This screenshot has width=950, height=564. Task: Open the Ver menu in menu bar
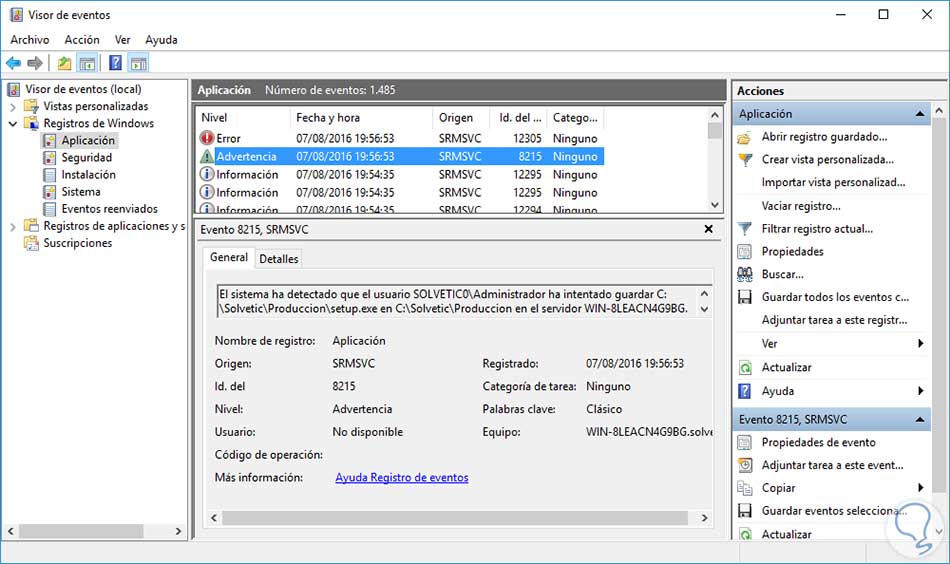[x=122, y=40]
